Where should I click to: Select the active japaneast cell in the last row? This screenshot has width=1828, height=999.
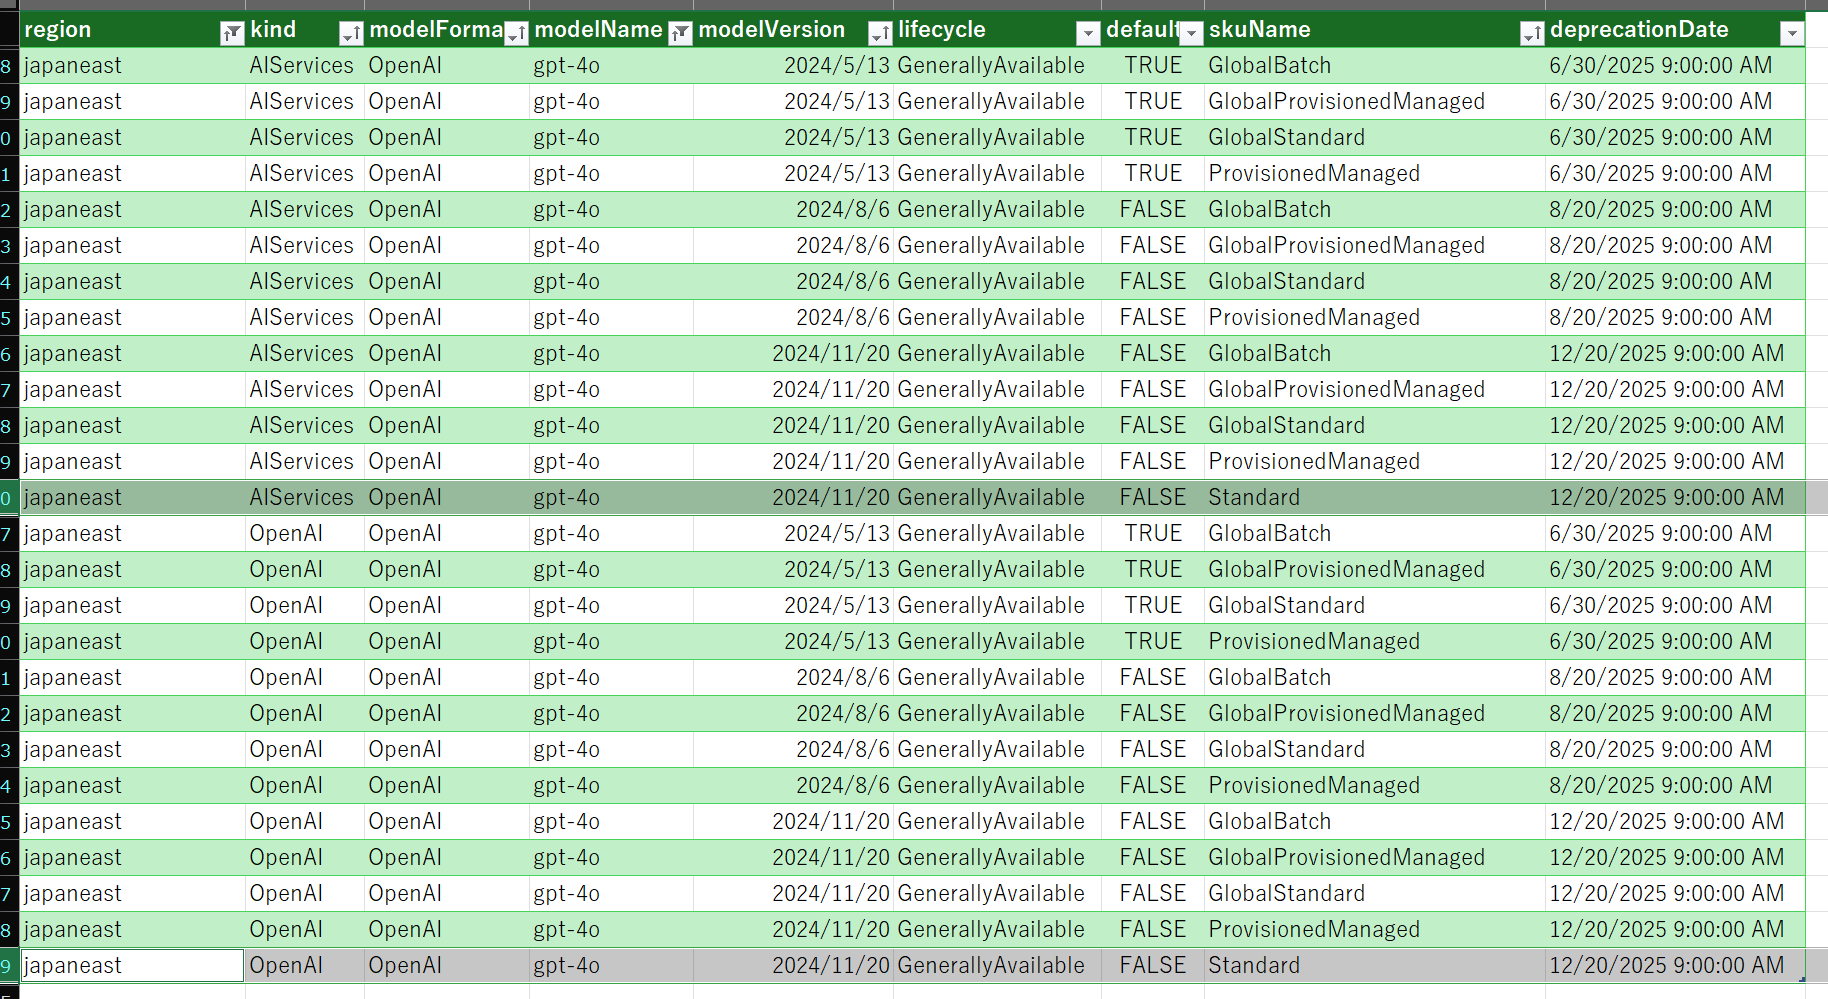[x=132, y=965]
